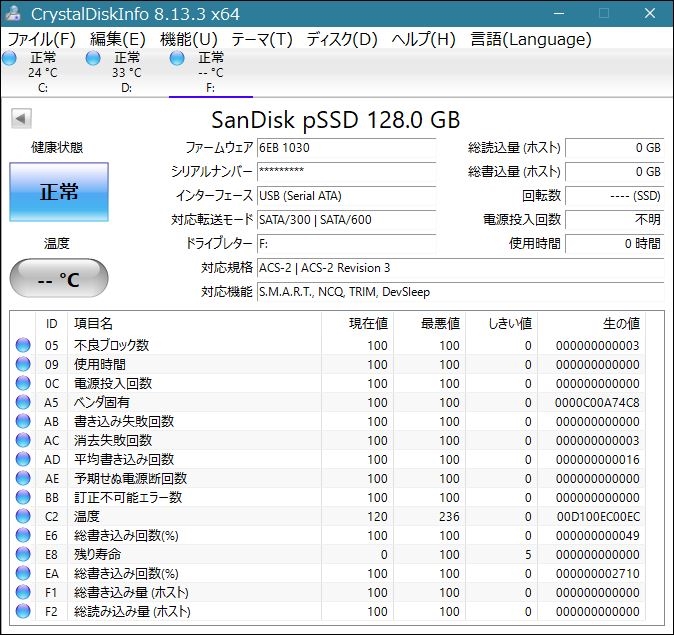This screenshot has height=635, width=674.
Task: Click status orb for AB 書き込み失敗回数
Action: coord(23,421)
